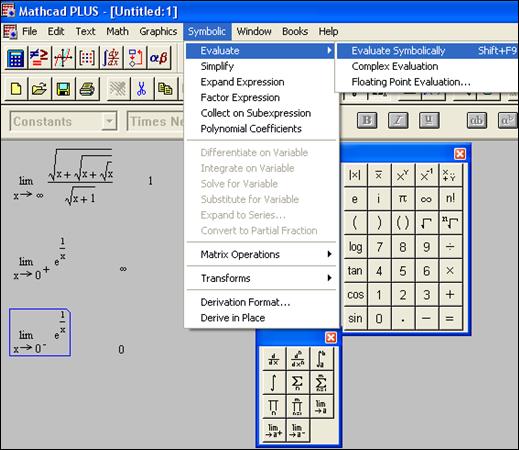Insert summation over range variable from palette

[297, 383]
